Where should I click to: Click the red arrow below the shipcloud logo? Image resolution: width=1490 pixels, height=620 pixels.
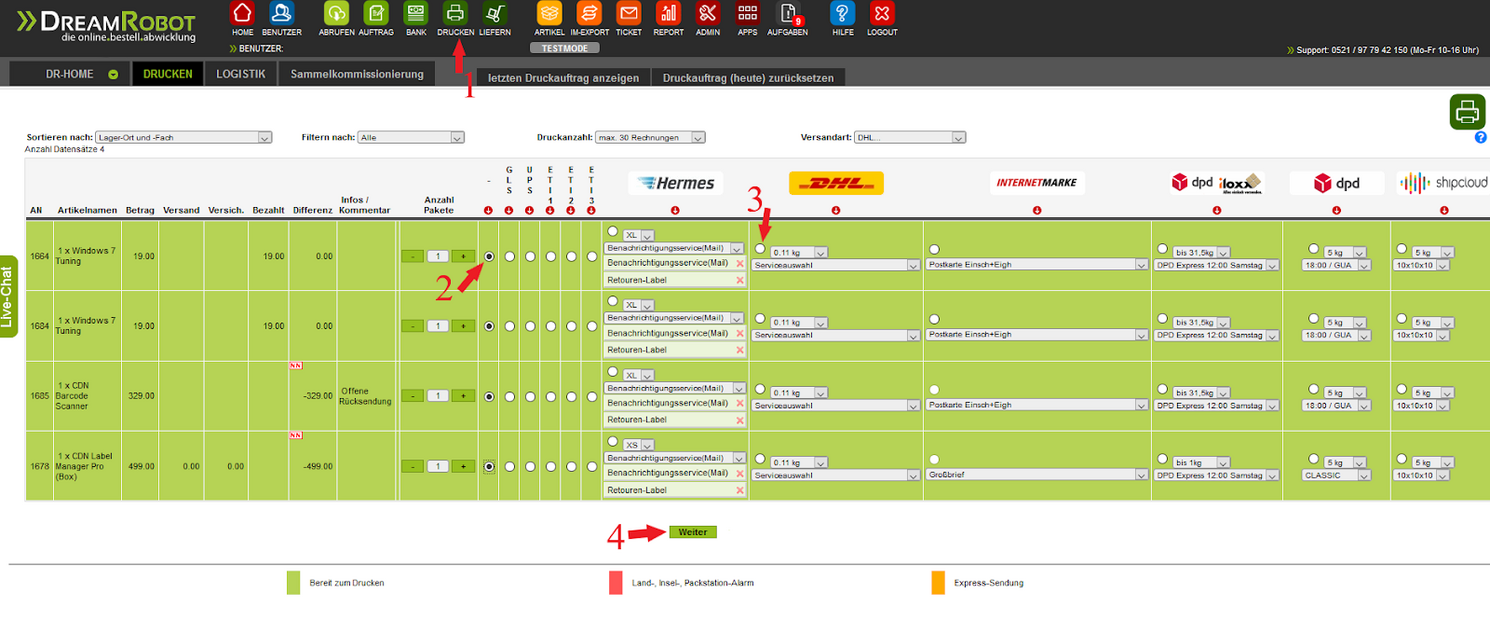pos(1444,210)
